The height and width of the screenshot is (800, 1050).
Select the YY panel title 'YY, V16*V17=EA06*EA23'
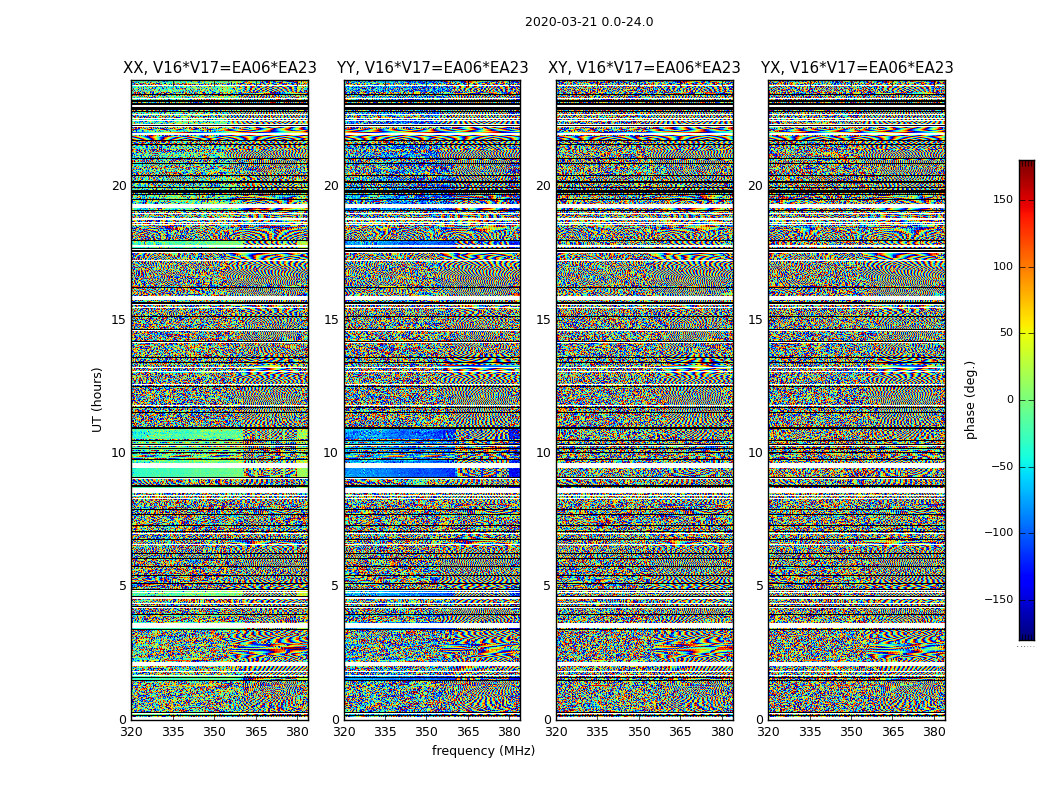(x=433, y=68)
